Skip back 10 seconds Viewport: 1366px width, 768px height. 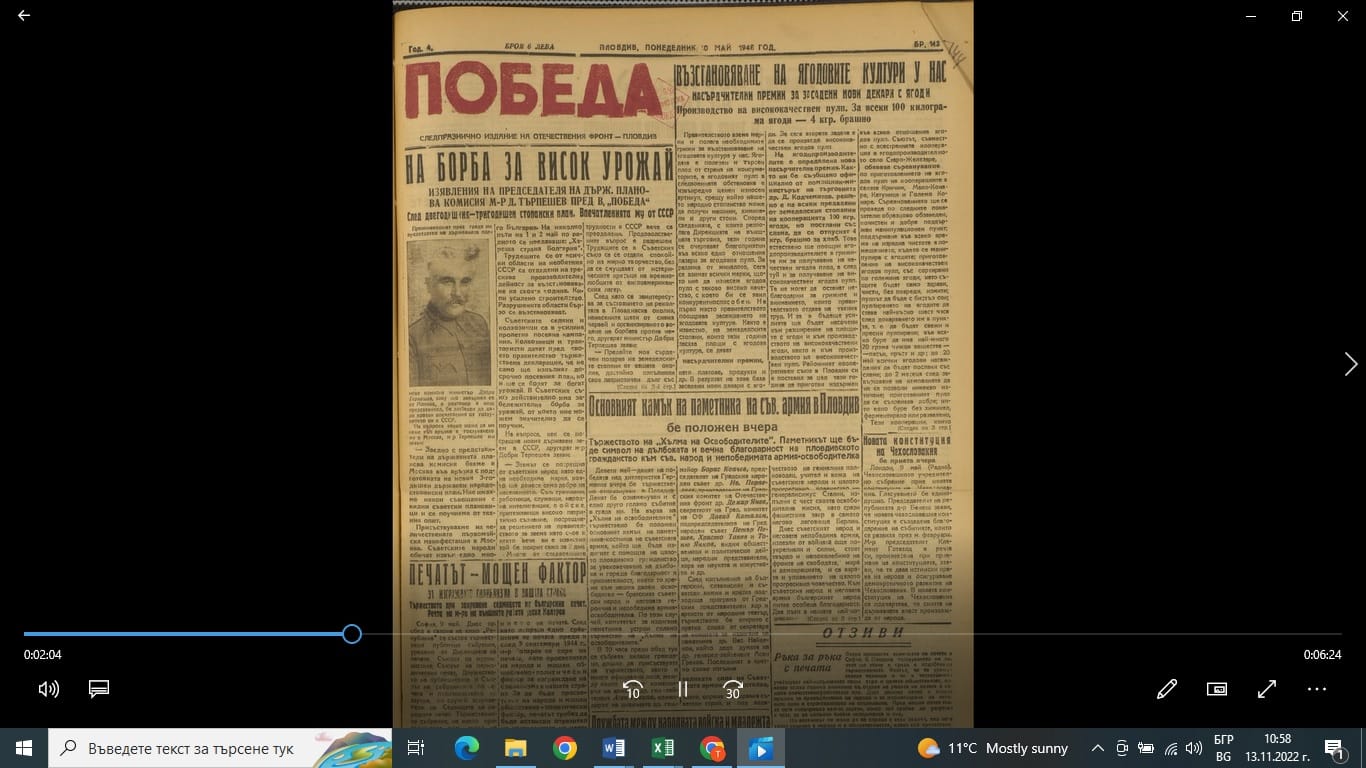[632, 689]
